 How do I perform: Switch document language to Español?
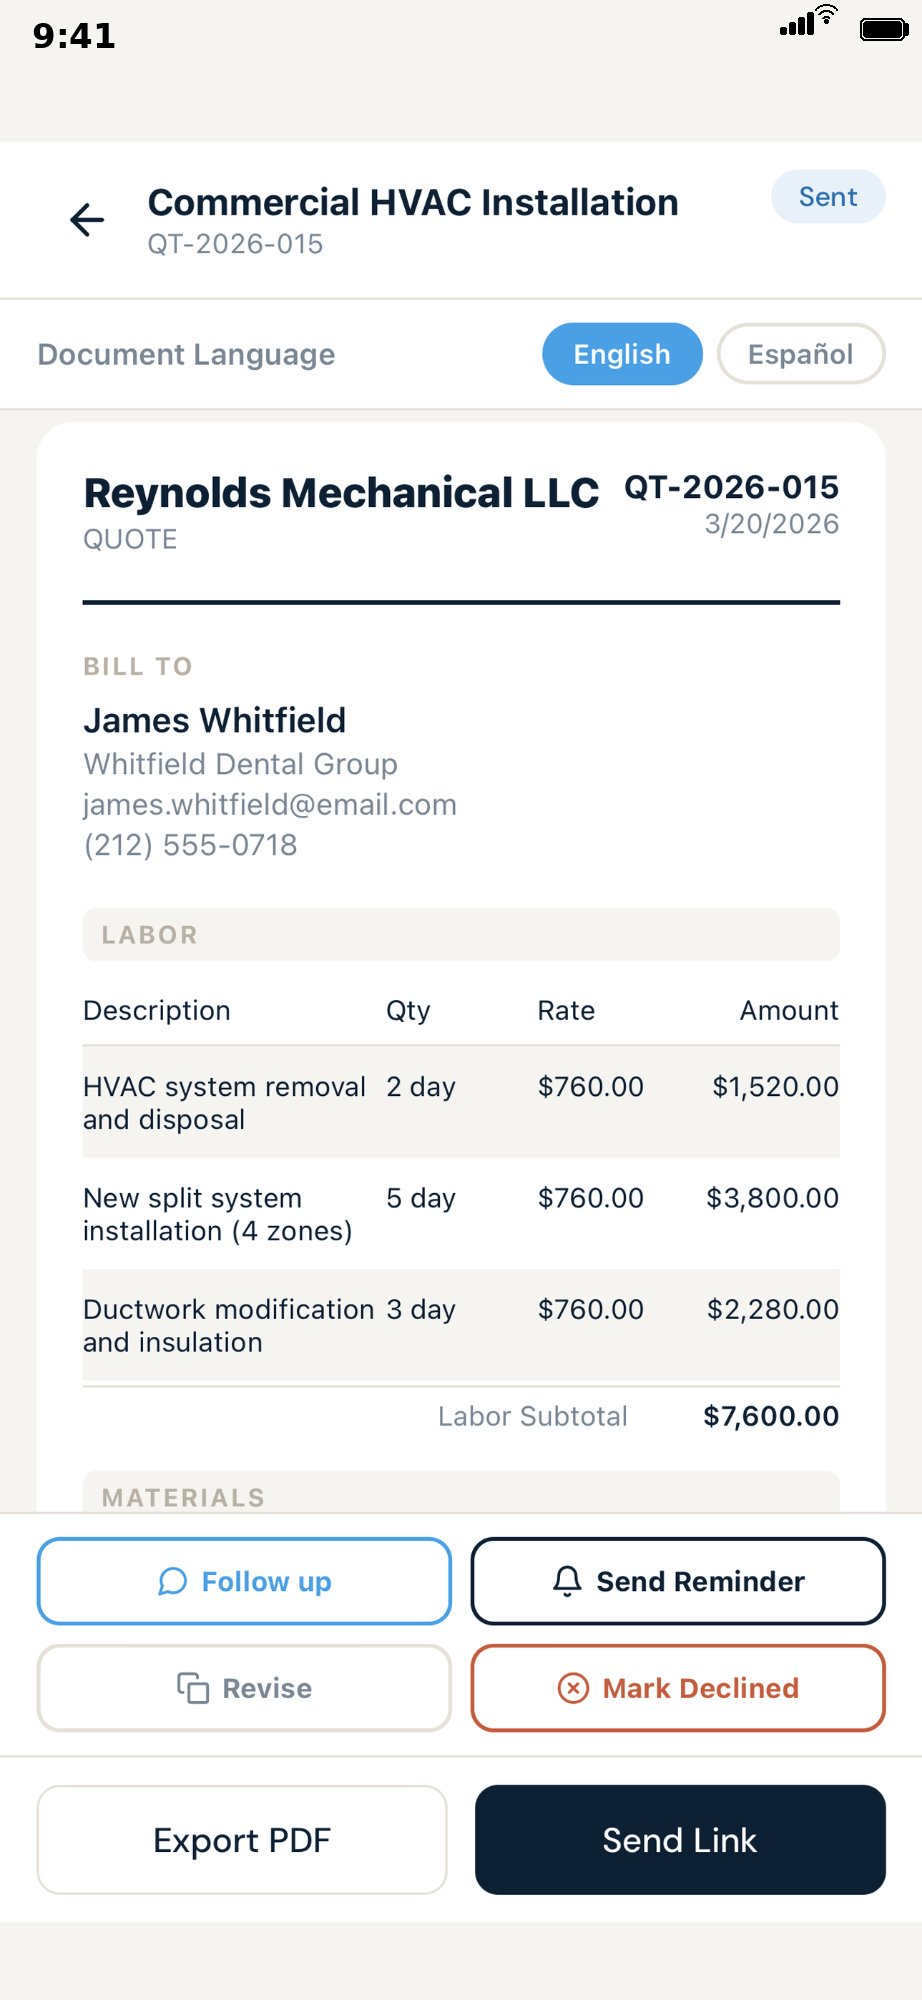pos(800,354)
